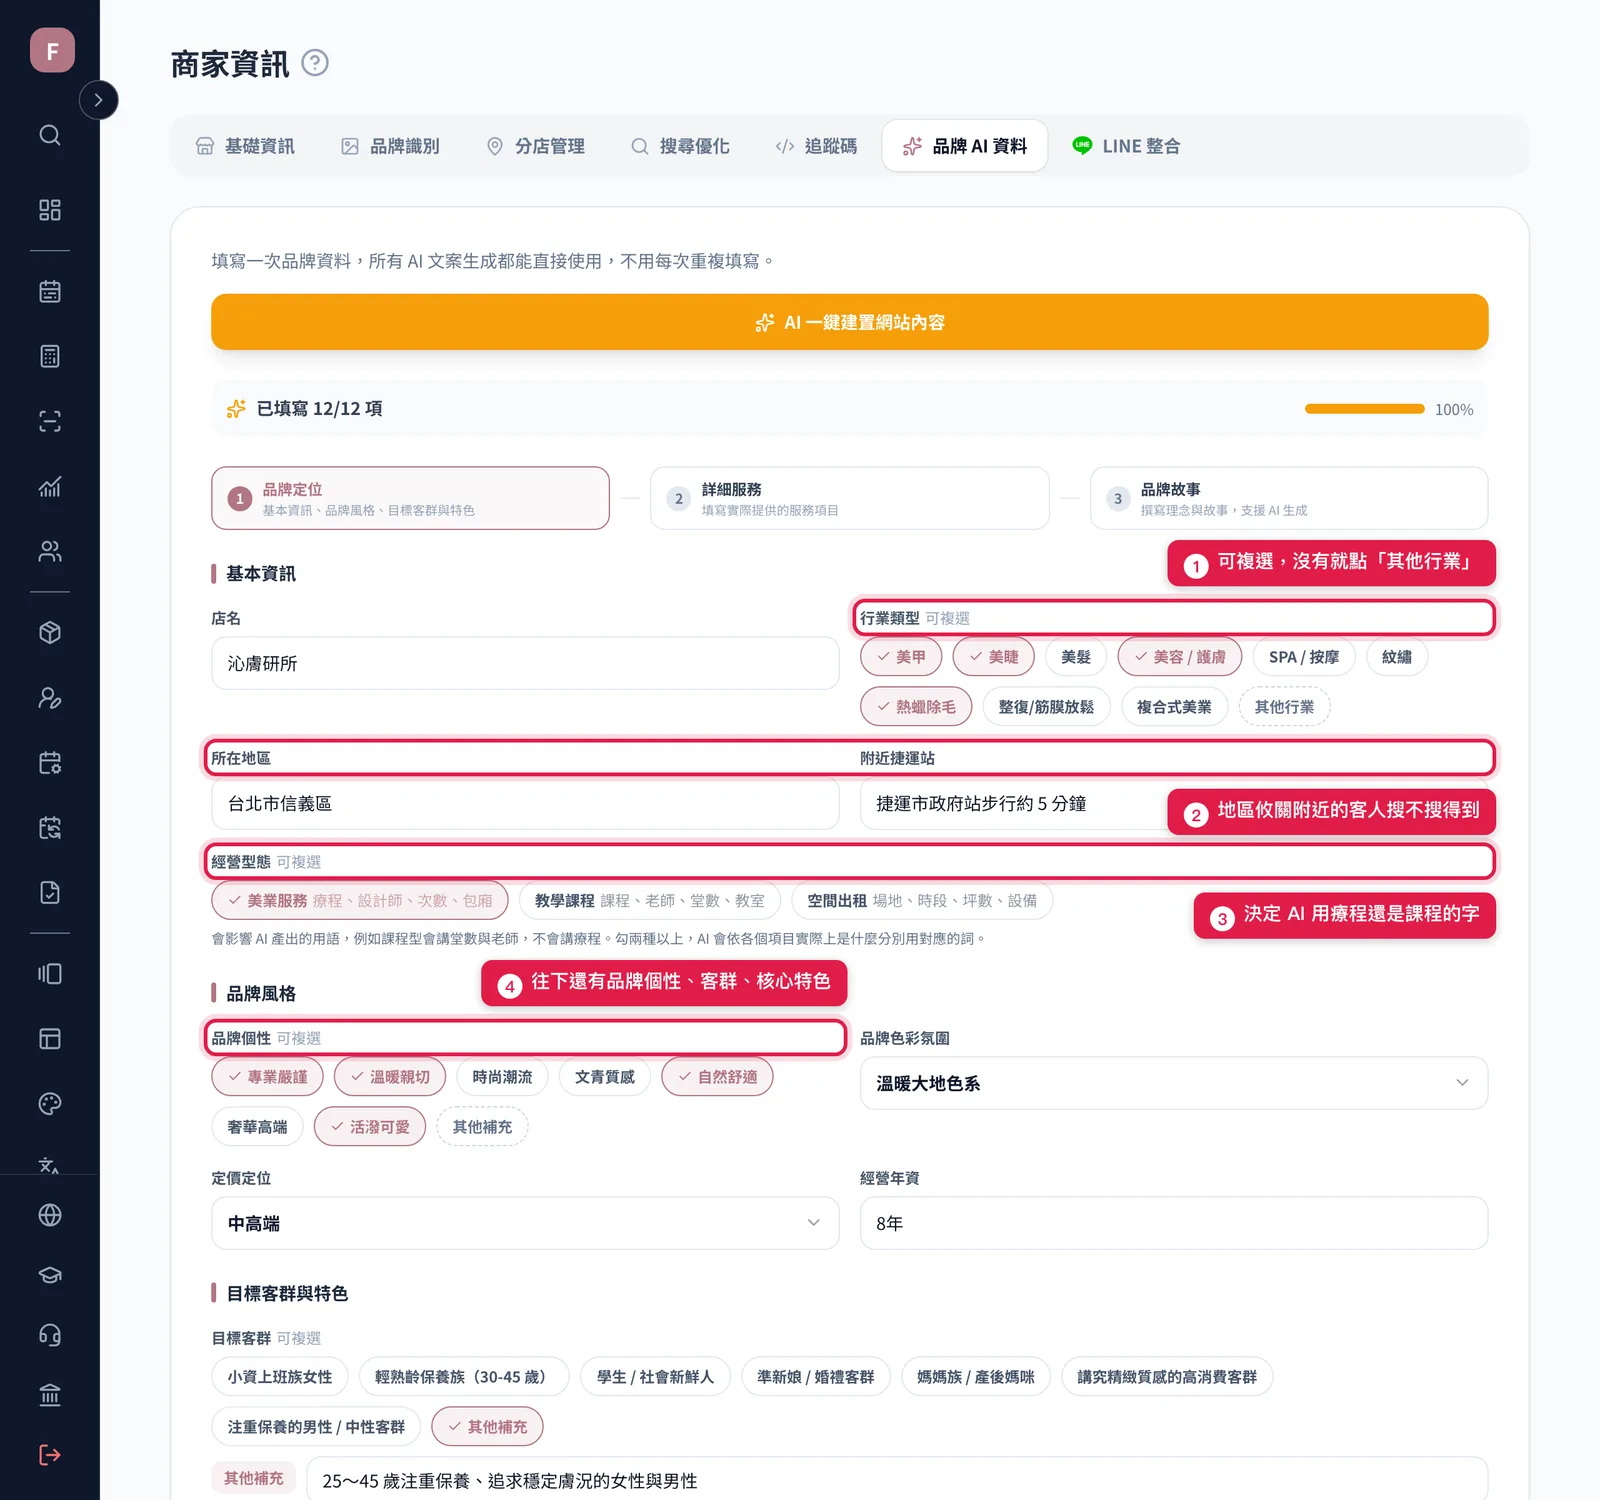1600x1500 pixels.
Task: Expand the sidebar with the arrow toggle
Action: click(x=98, y=100)
